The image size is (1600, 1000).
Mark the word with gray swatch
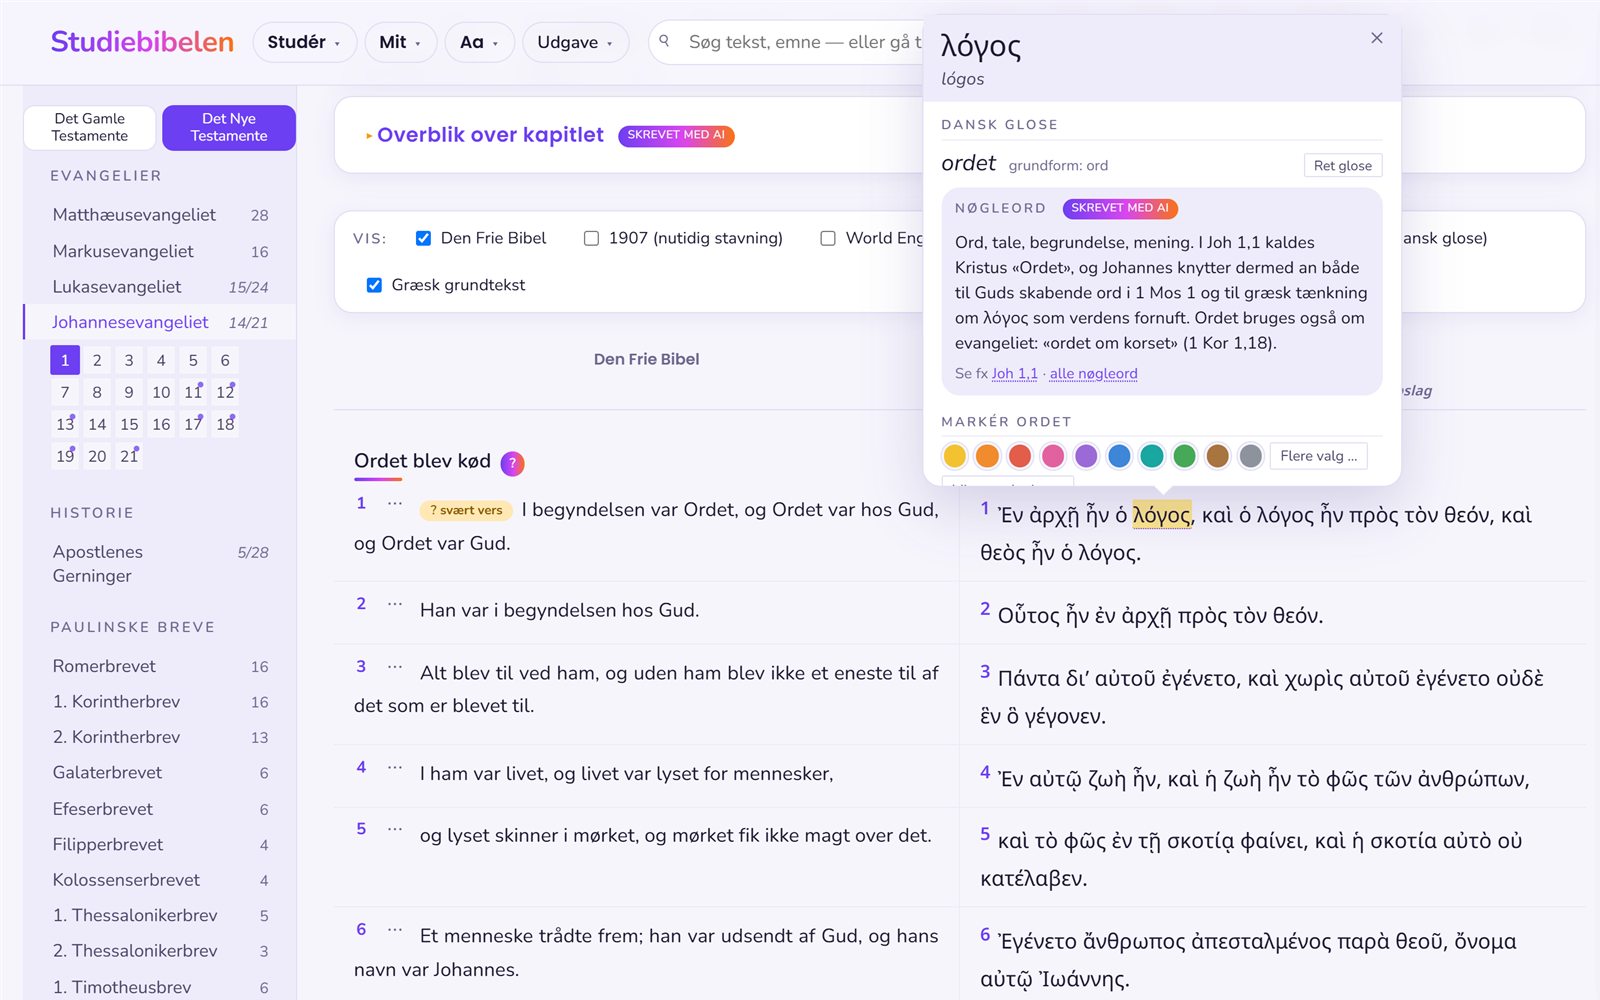[x=1251, y=456]
